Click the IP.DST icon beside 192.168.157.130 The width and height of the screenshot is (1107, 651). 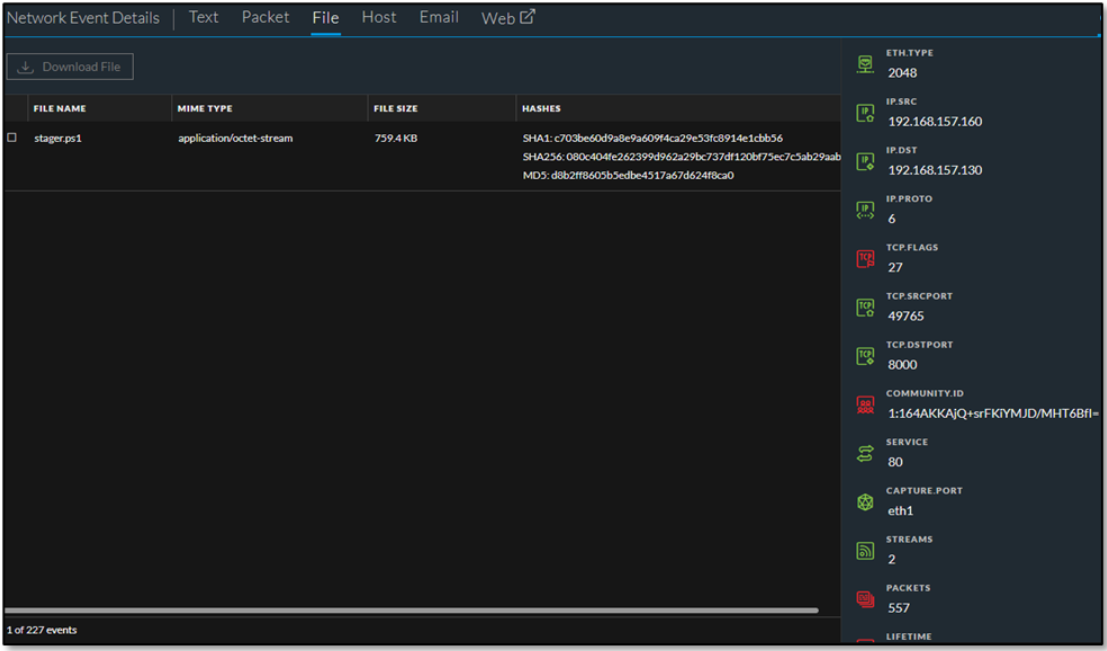click(x=865, y=161)
